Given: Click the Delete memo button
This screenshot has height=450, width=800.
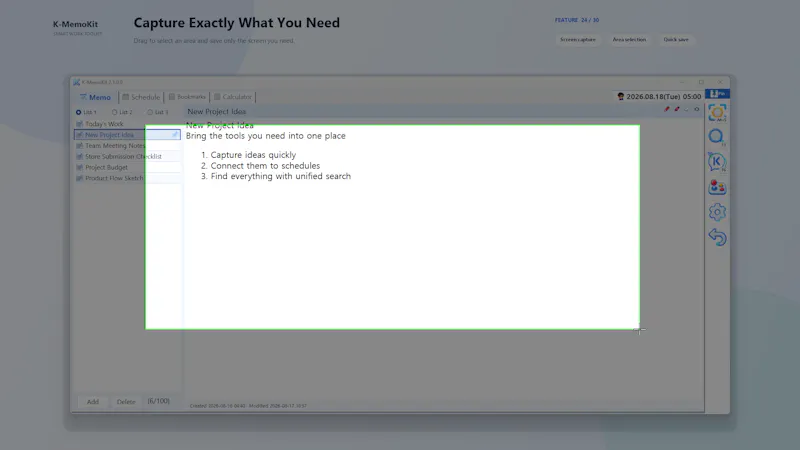Looking at the screenshot, I should point(126,402).
